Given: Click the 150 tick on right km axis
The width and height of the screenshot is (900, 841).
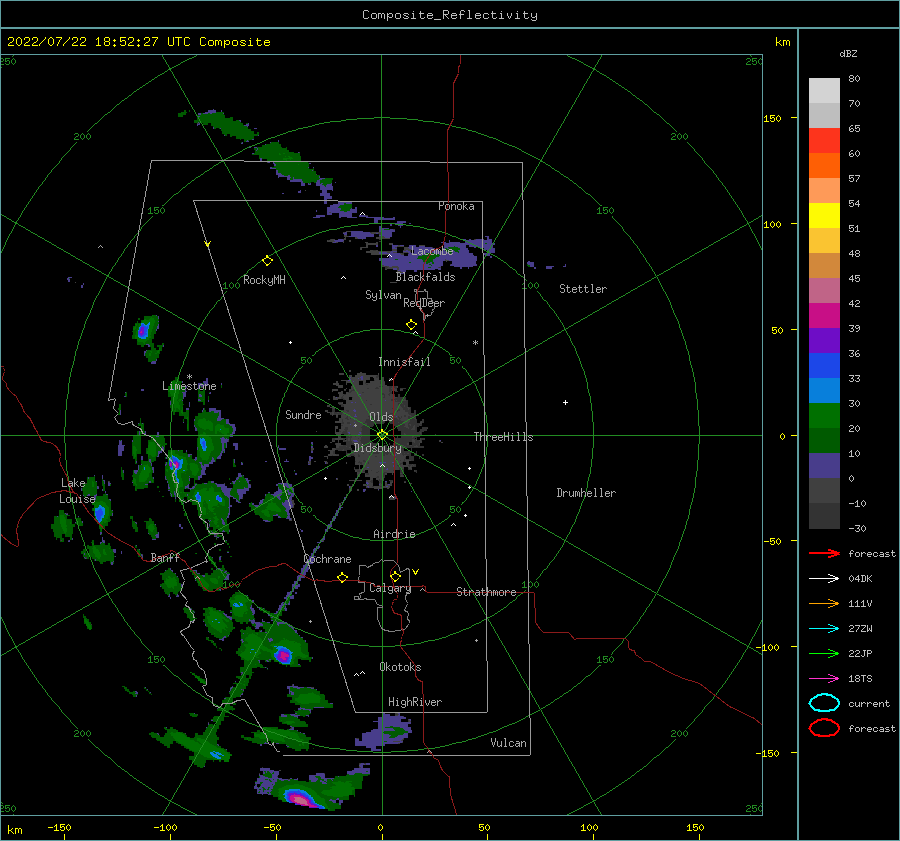Looking at the screenshot, I should [x=772, y=118].
